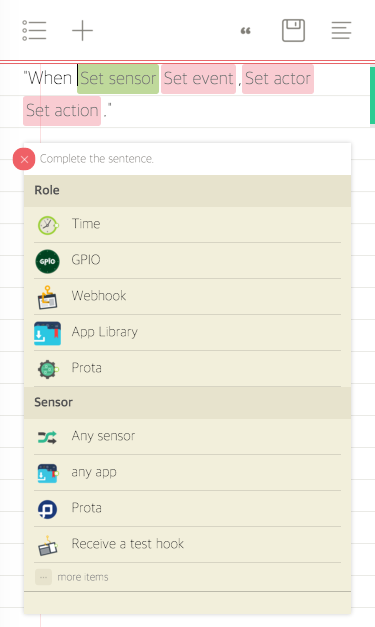Click the Set actor placeholder
The image size is (375, 627).
click(278, 79)
